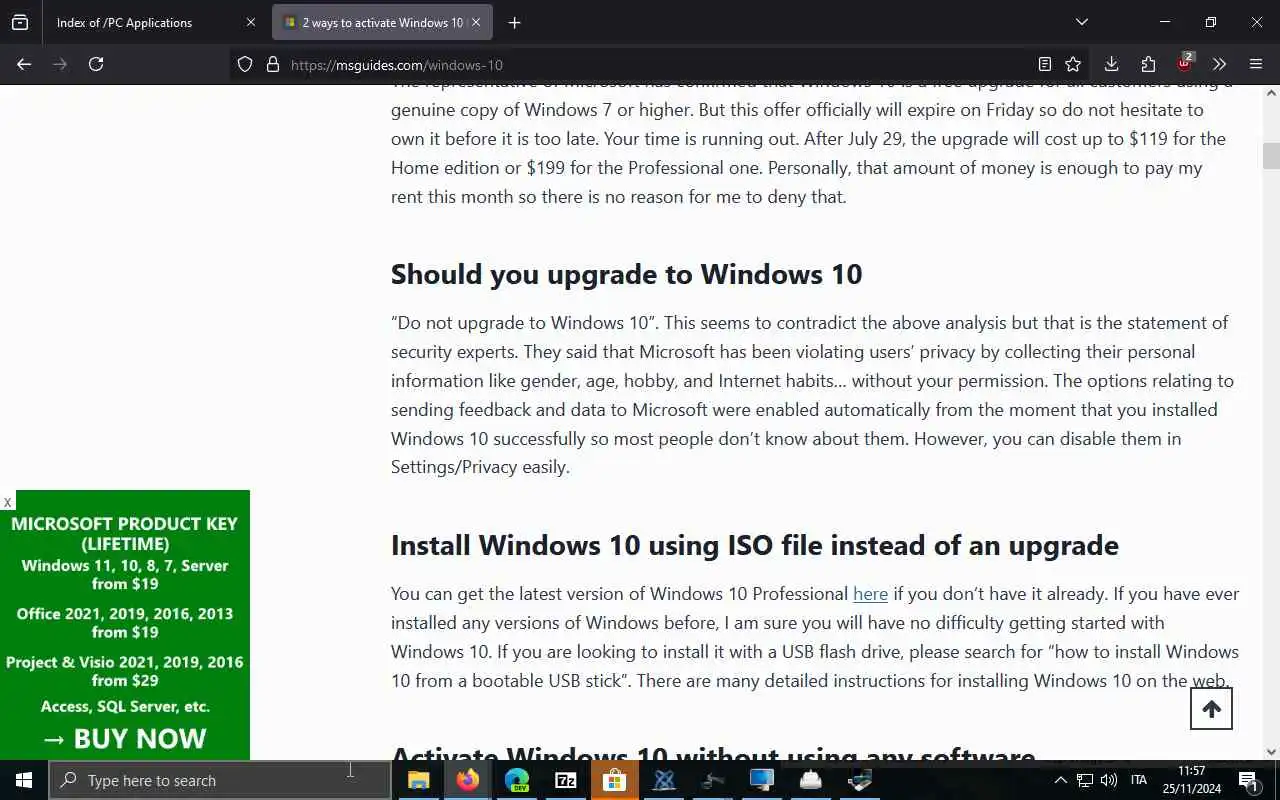
Task: Click heading 'Should you upgrade to Windows 10'
Action: 626,274
